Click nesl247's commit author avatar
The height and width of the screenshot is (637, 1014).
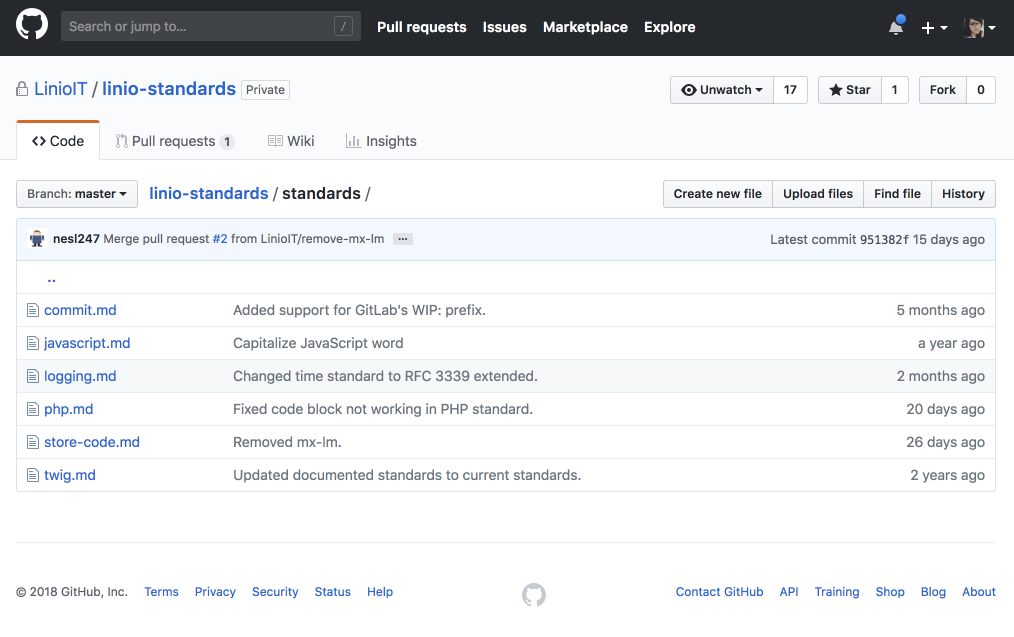(x=37, y=239)
